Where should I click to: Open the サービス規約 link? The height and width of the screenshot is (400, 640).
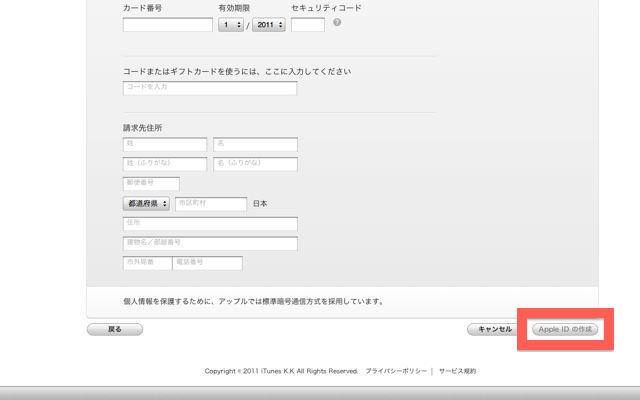tap(458, 371)
